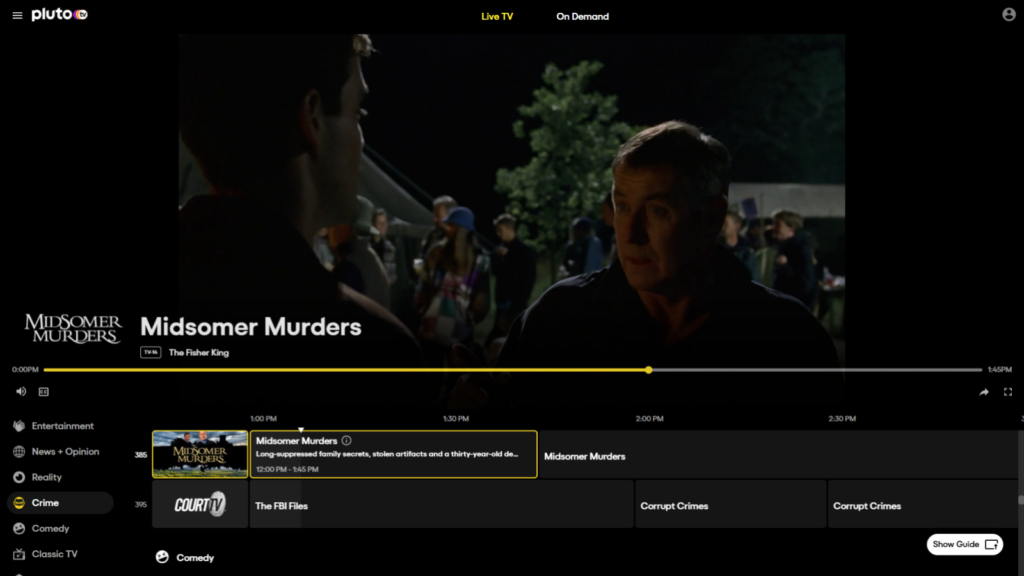Toggle closed captions icon

44,392
